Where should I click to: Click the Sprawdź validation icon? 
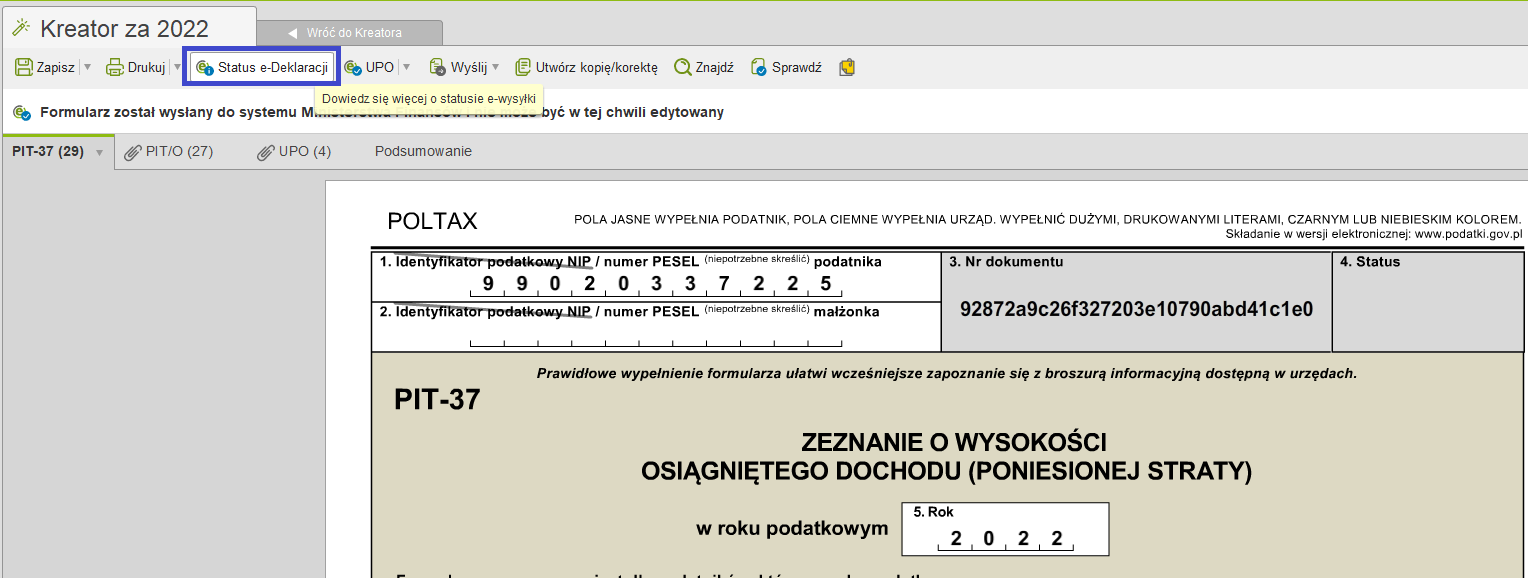(759, 68)
